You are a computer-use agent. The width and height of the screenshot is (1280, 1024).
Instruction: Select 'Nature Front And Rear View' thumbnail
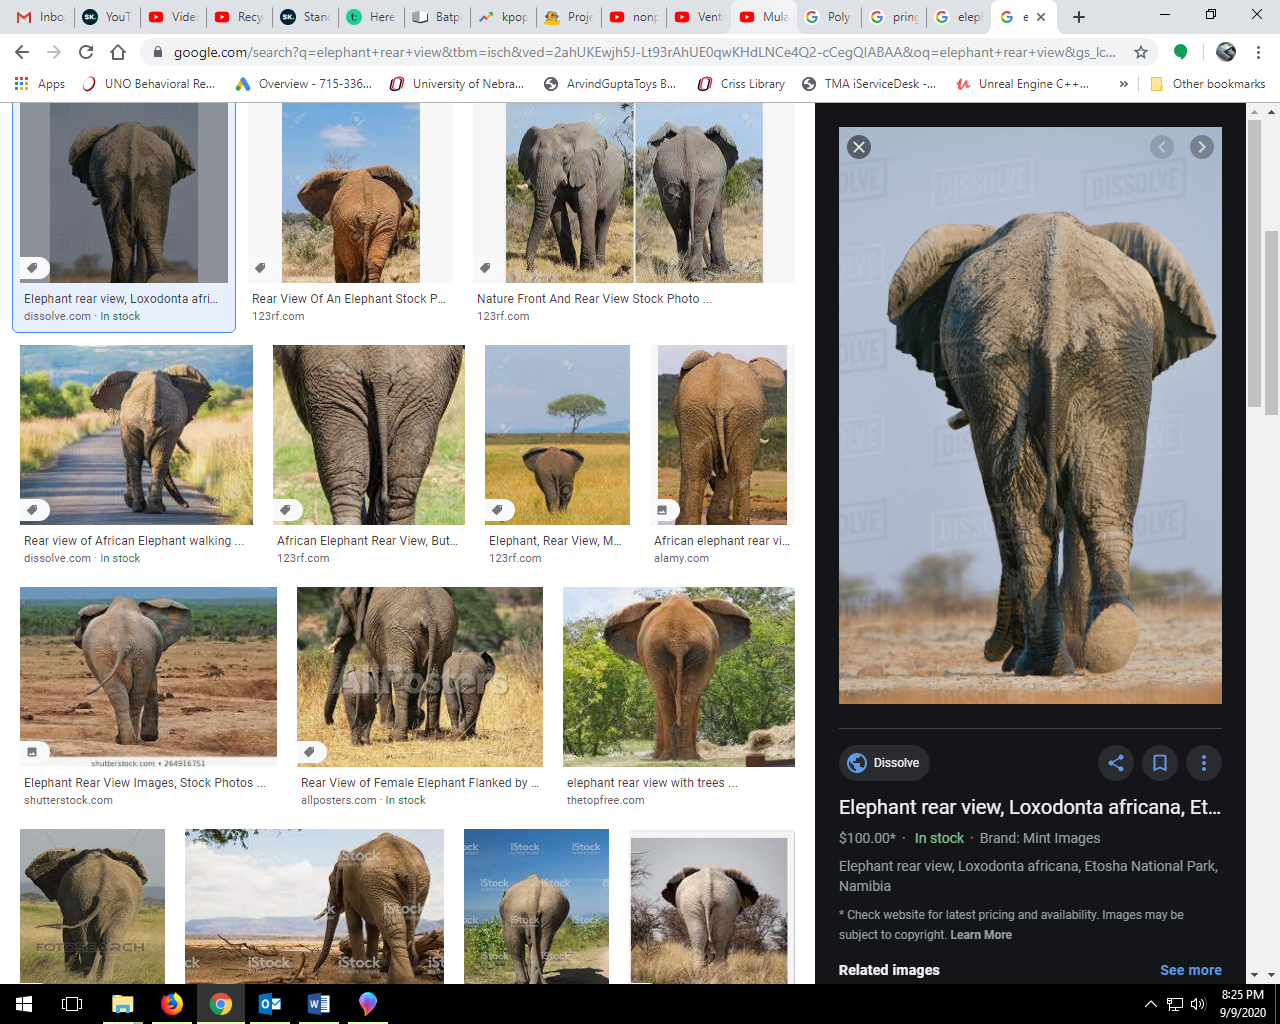(x=634, y=193)
